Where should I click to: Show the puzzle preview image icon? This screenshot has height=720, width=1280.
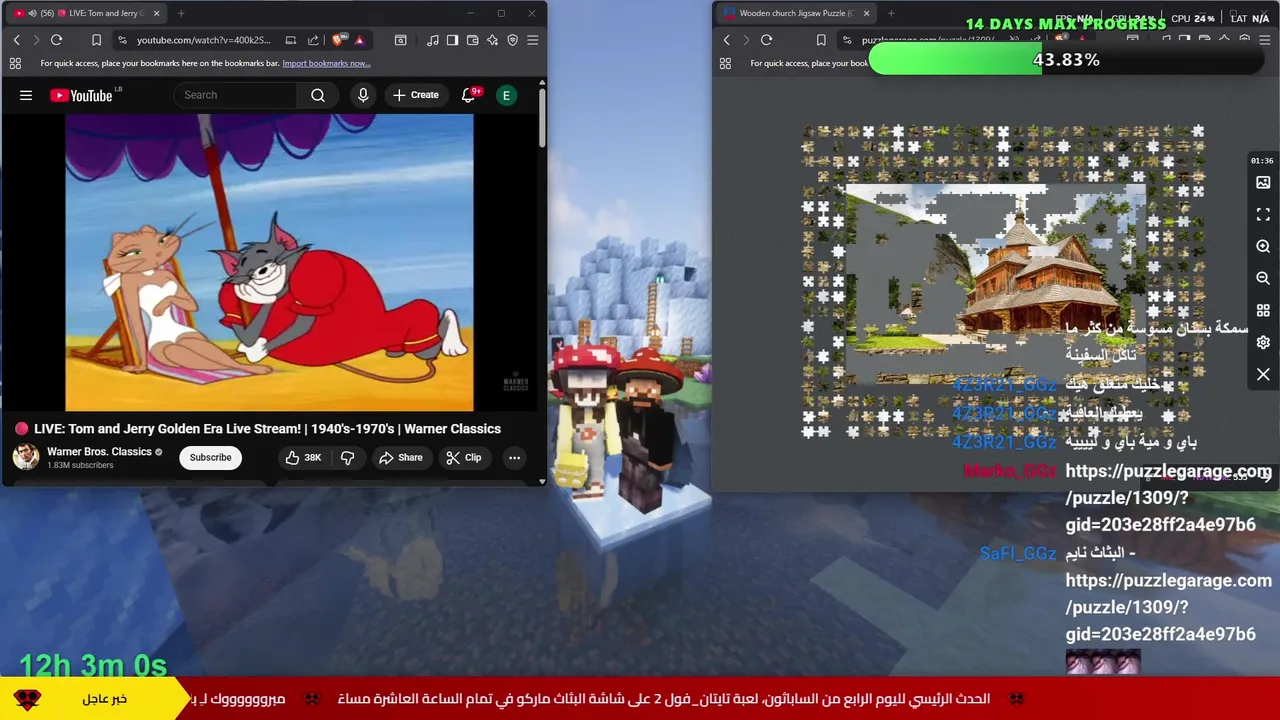point(1263,182)
